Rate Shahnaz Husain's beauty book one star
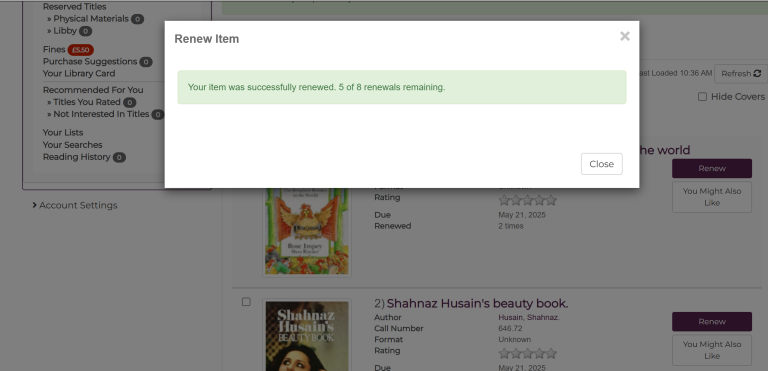 click(504, 353)
